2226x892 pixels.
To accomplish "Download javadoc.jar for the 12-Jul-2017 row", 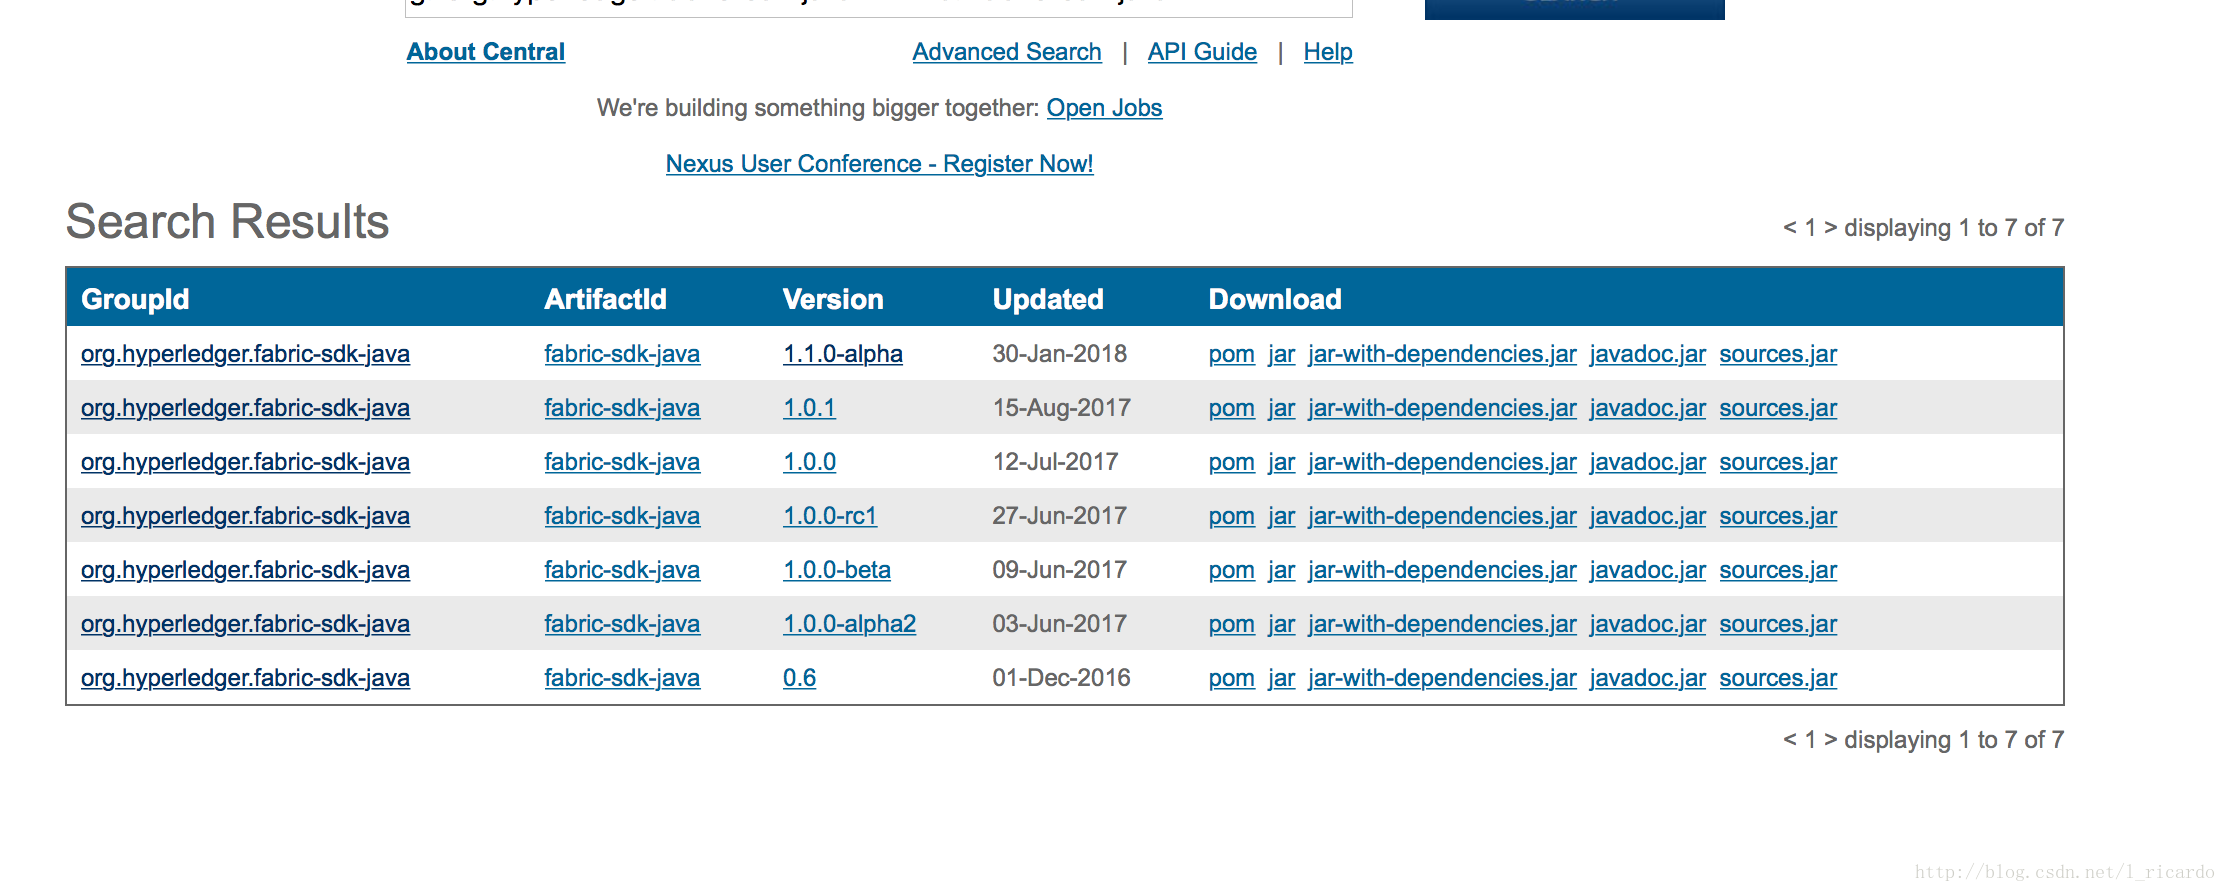I will click(x=1647, y=462).
